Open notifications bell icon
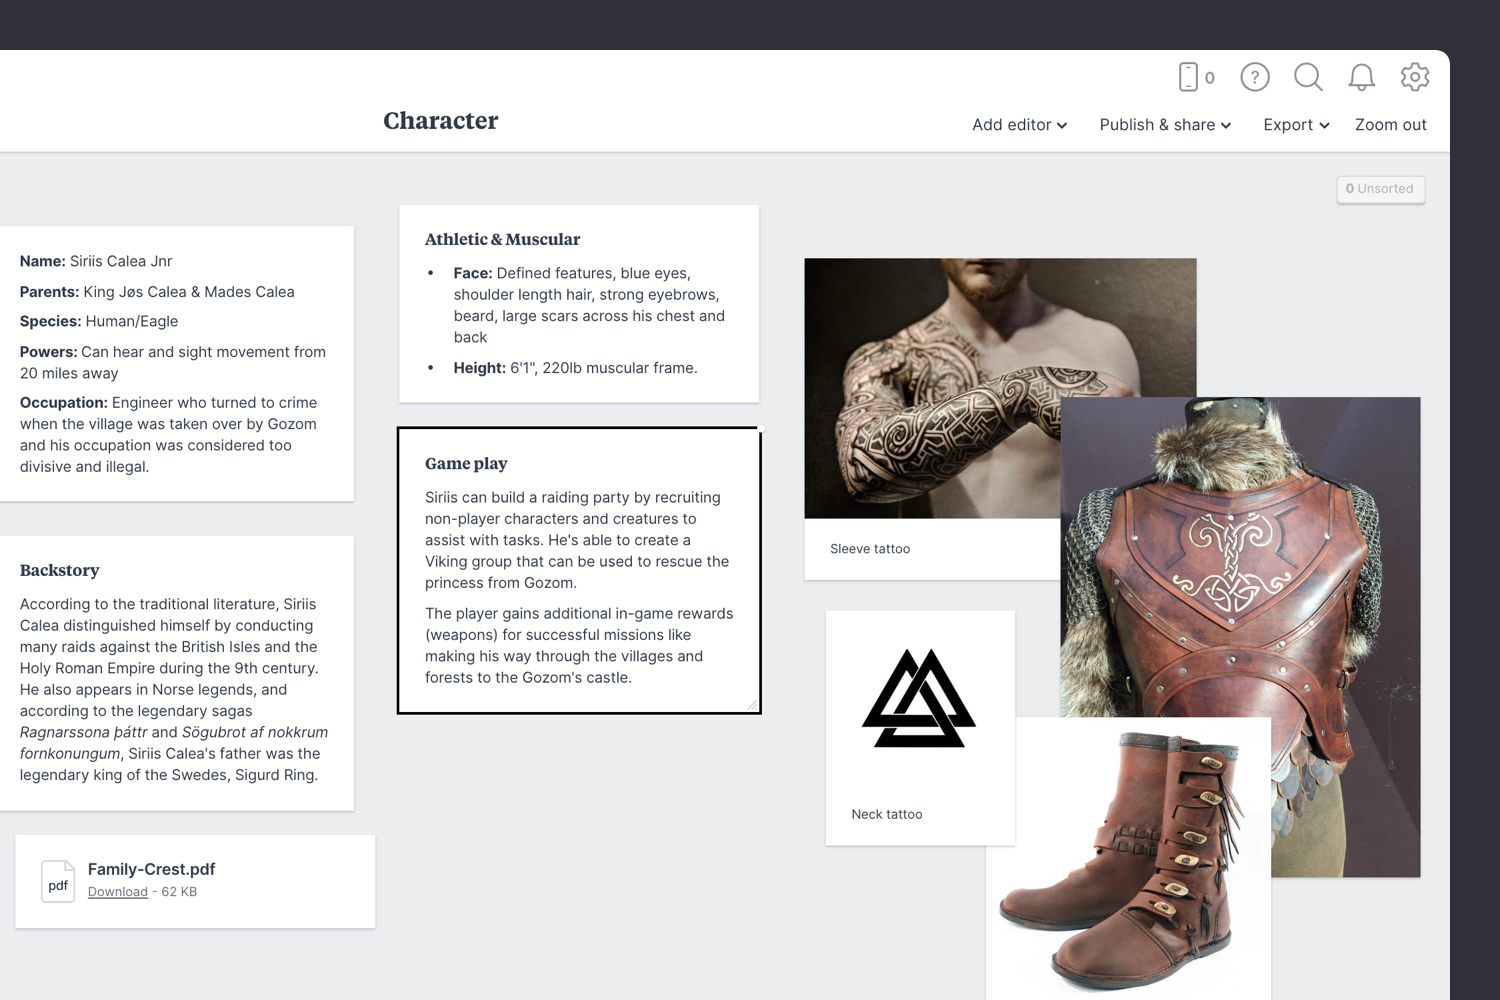1500x1000 pixels. 1362,77
